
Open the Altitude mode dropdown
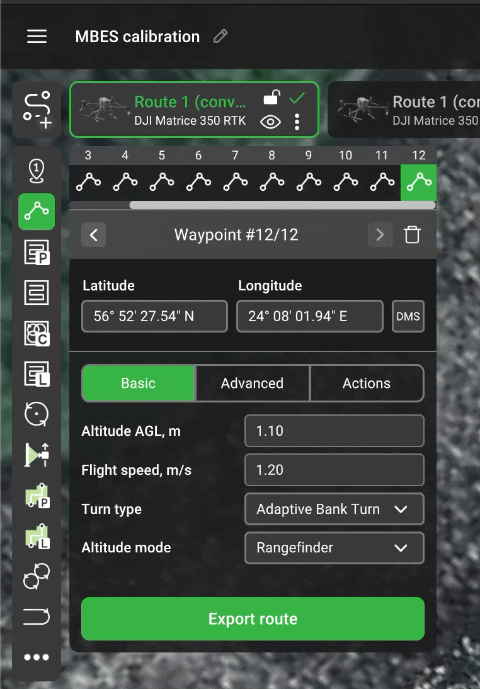[334, 548]
